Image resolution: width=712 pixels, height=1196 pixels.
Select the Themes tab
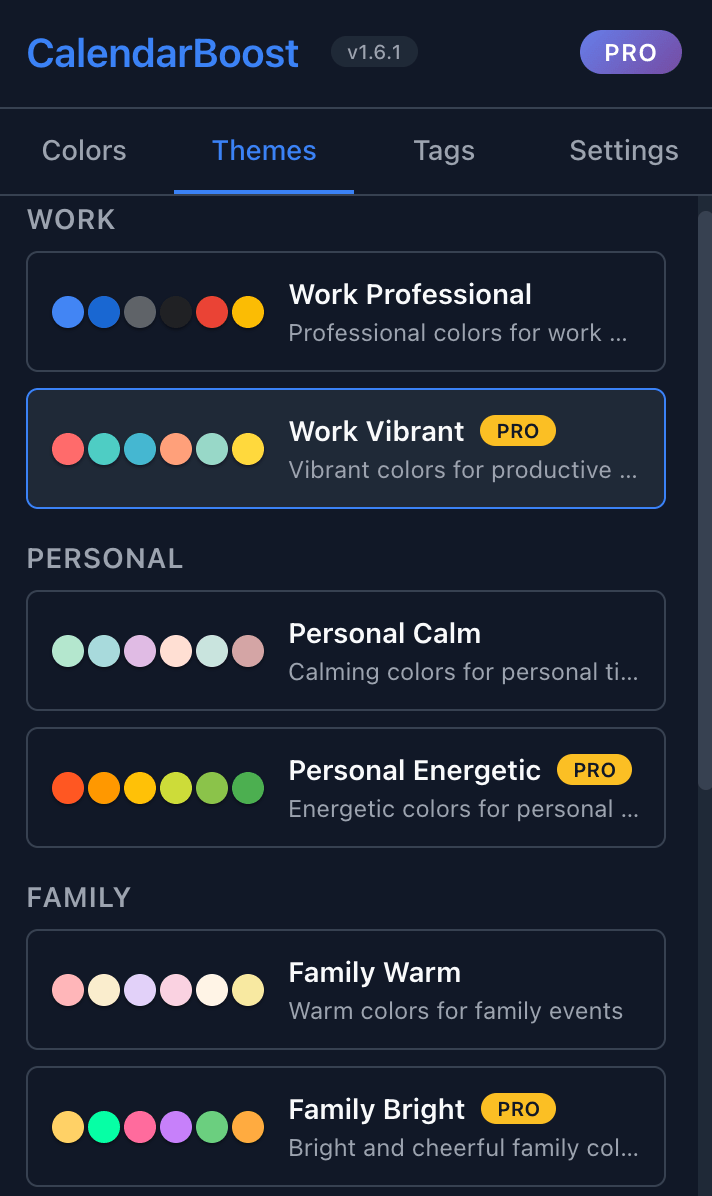[x=263, y=150]
